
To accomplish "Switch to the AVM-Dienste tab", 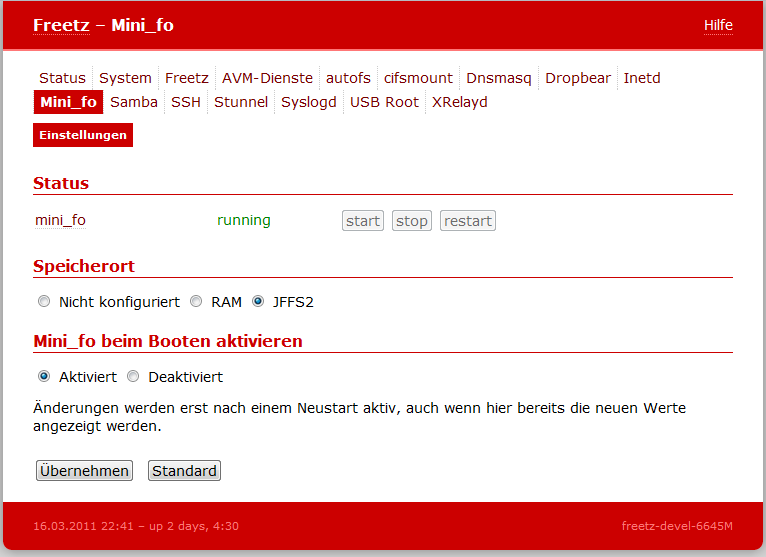I will pyautogui.click(x=267, y=78).
